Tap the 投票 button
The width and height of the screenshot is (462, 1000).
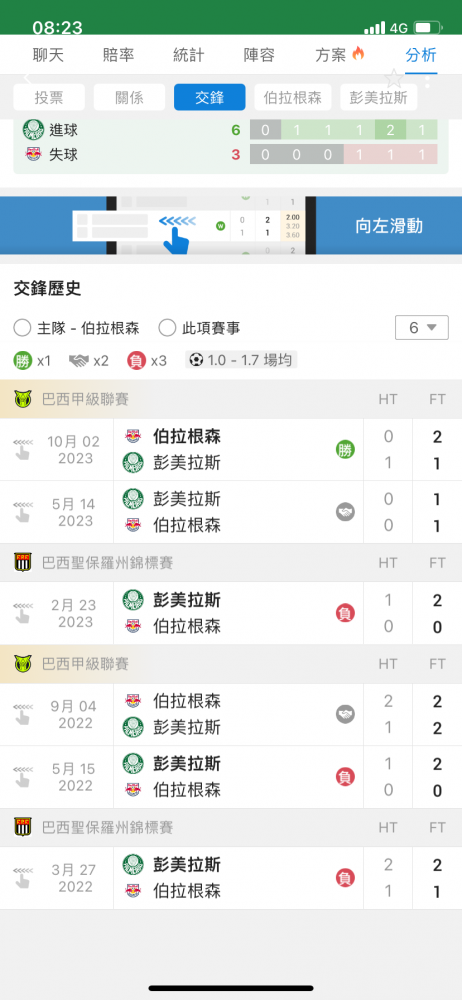pyautogui.click(x=49, y=98)
